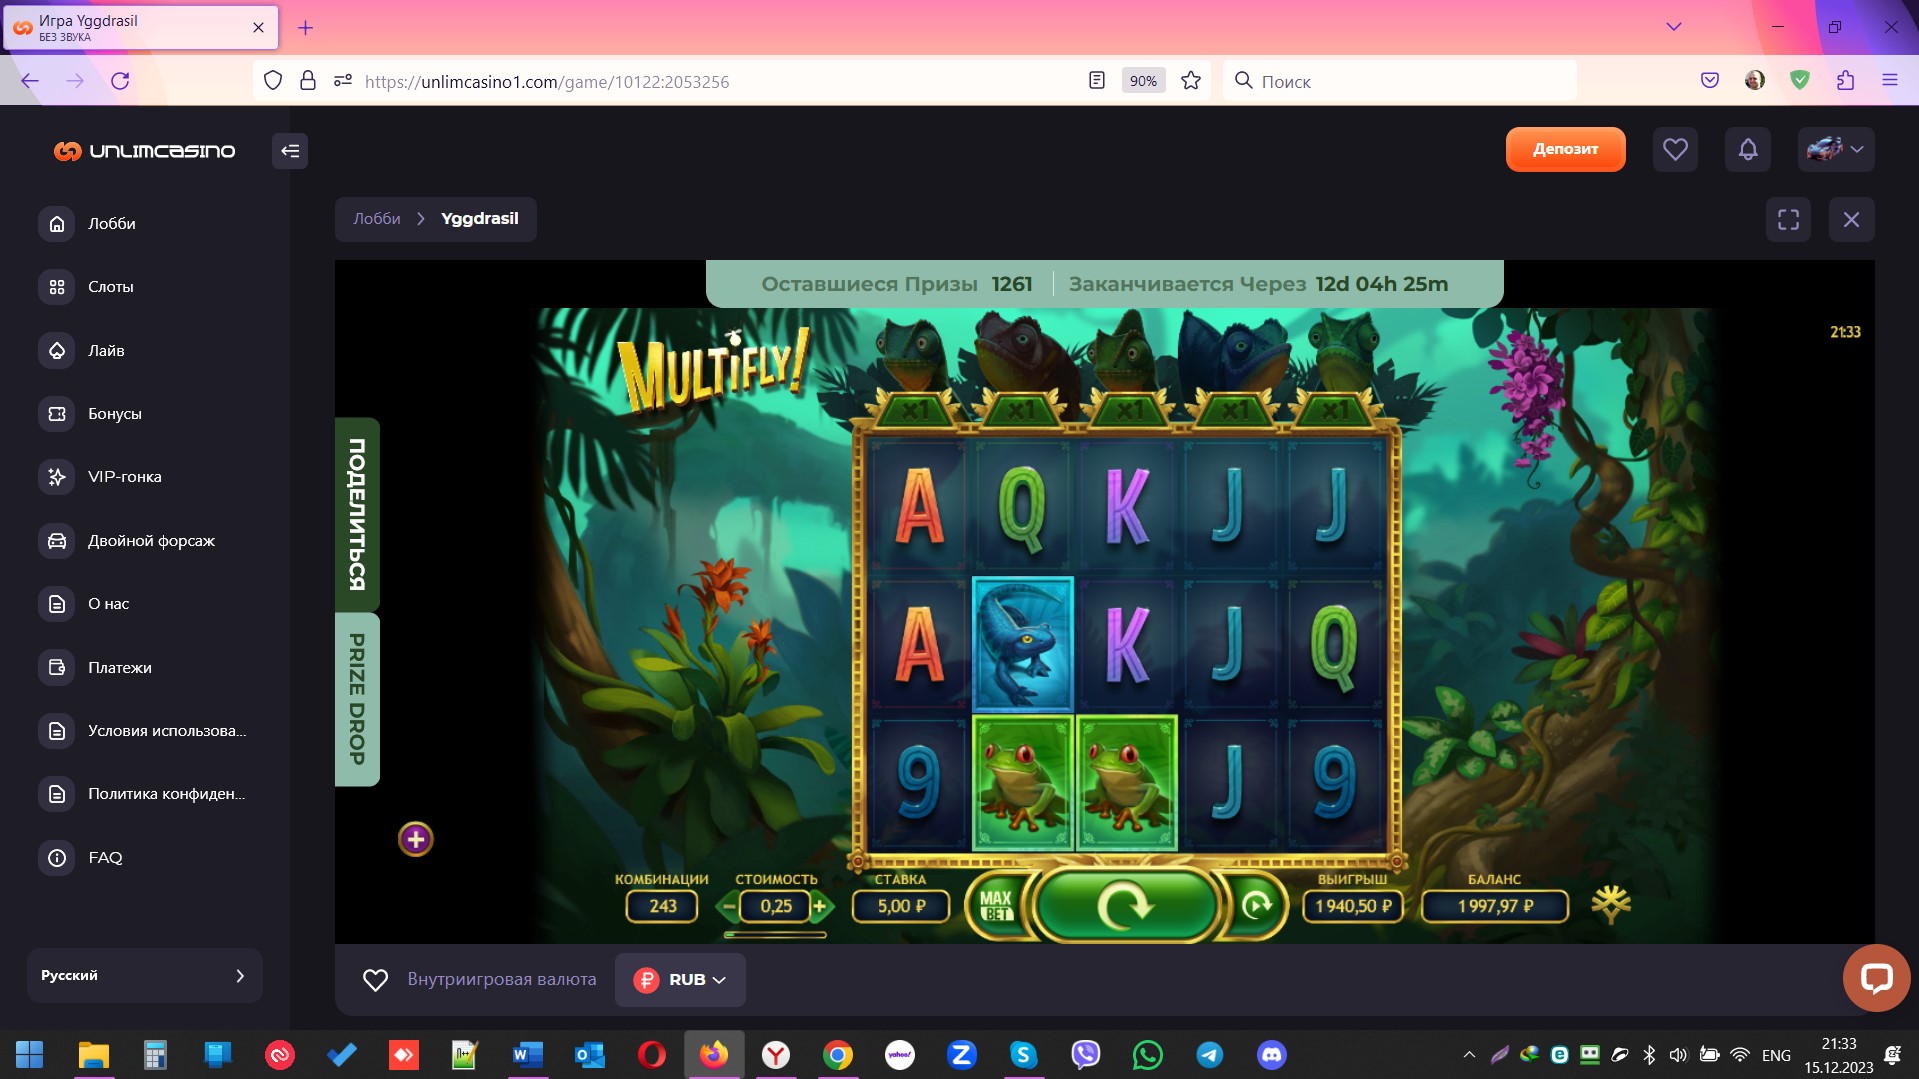Go to Бонусы in the sidebar

(x=114, y=414)
